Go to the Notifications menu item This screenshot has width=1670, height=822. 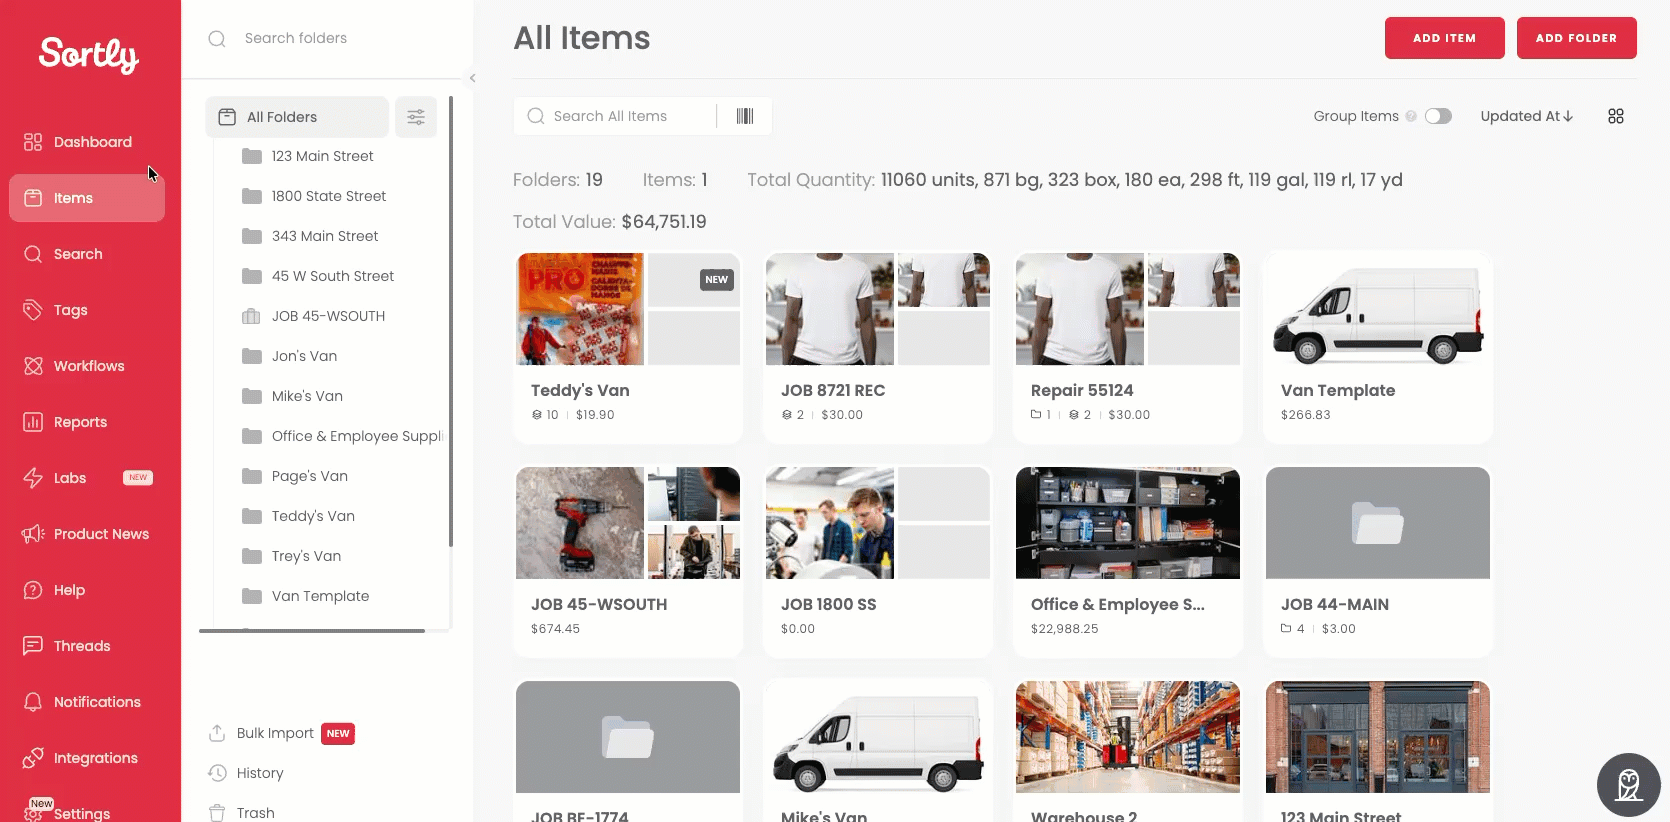(87, 702)
